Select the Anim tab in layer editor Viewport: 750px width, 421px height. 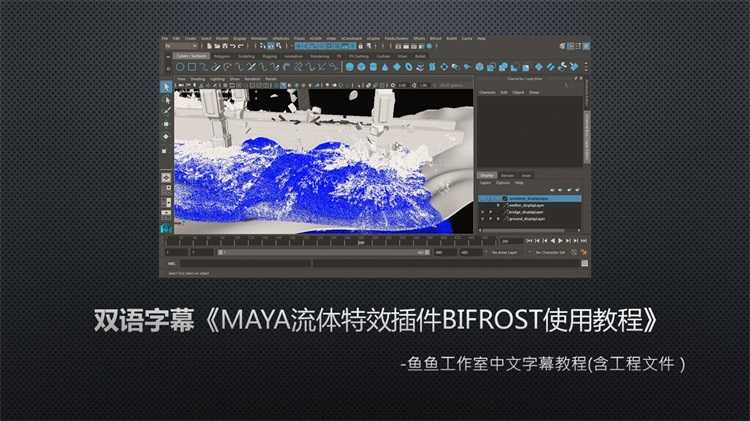tap(526, 175)
